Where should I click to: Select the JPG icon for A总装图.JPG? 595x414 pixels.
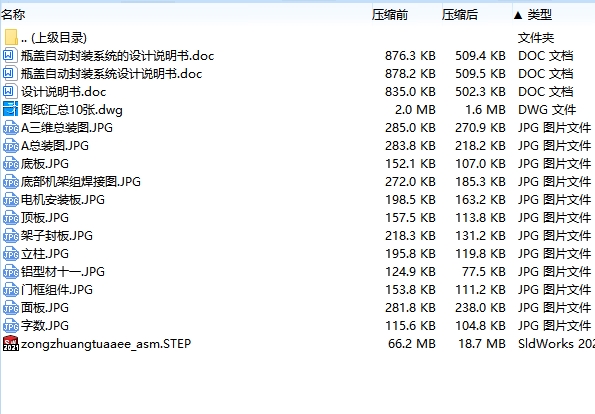10,146
